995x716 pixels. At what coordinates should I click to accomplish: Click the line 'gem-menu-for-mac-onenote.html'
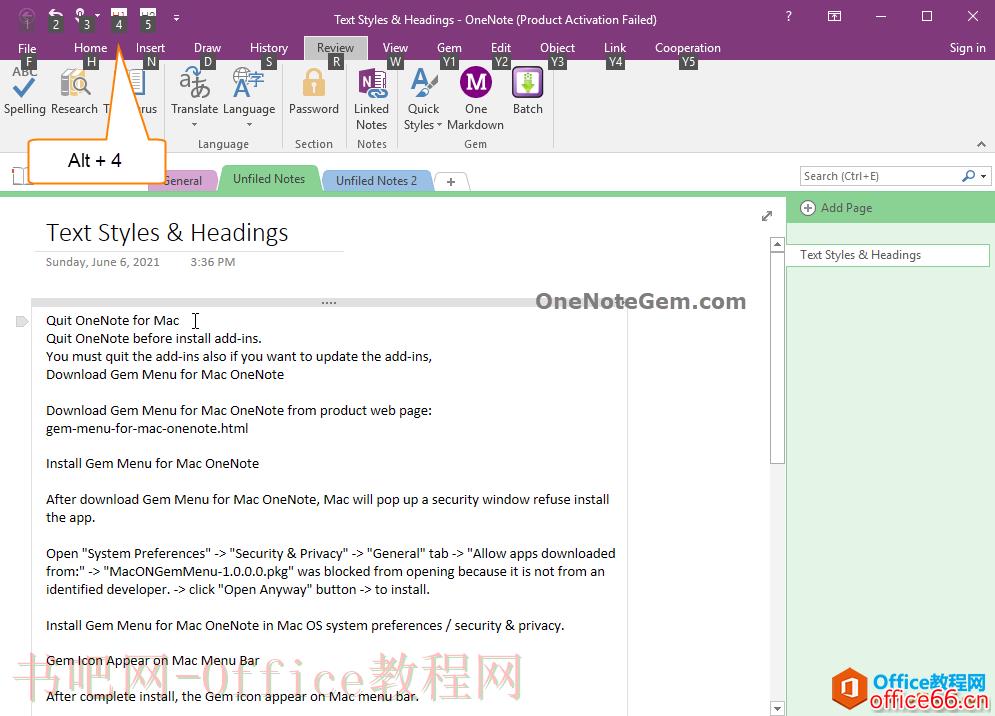click(147, 428)
